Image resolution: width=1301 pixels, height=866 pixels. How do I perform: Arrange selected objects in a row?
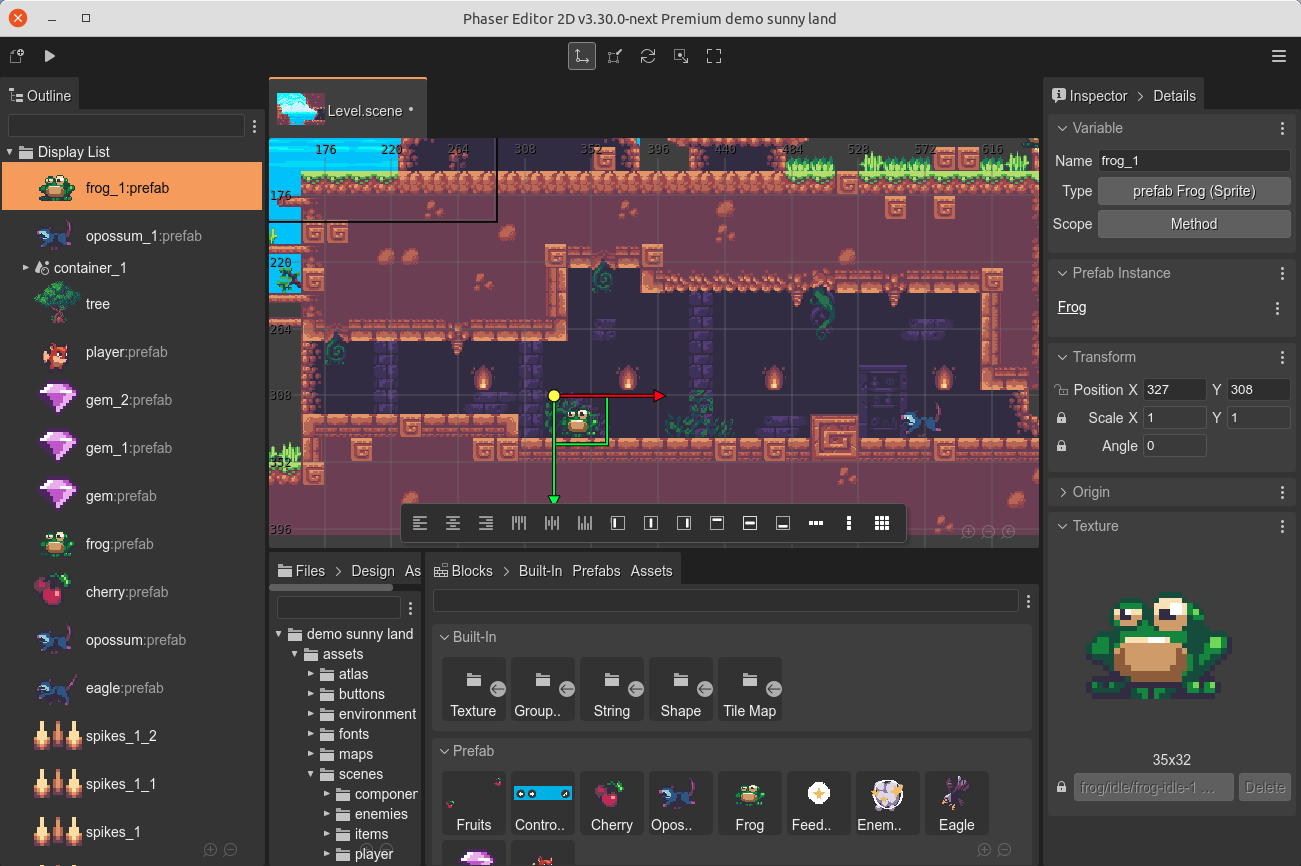pos(816,523)
